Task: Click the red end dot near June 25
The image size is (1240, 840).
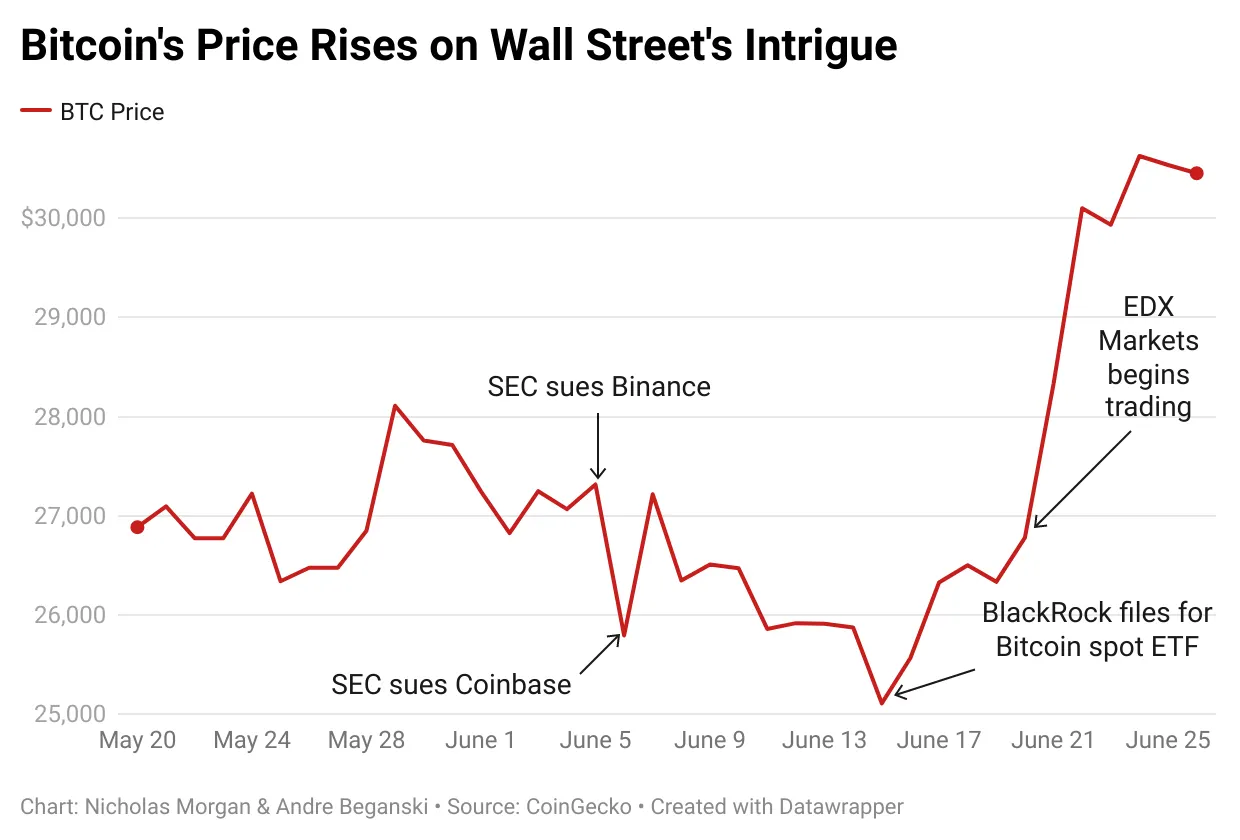Action: pos(1196,173)
